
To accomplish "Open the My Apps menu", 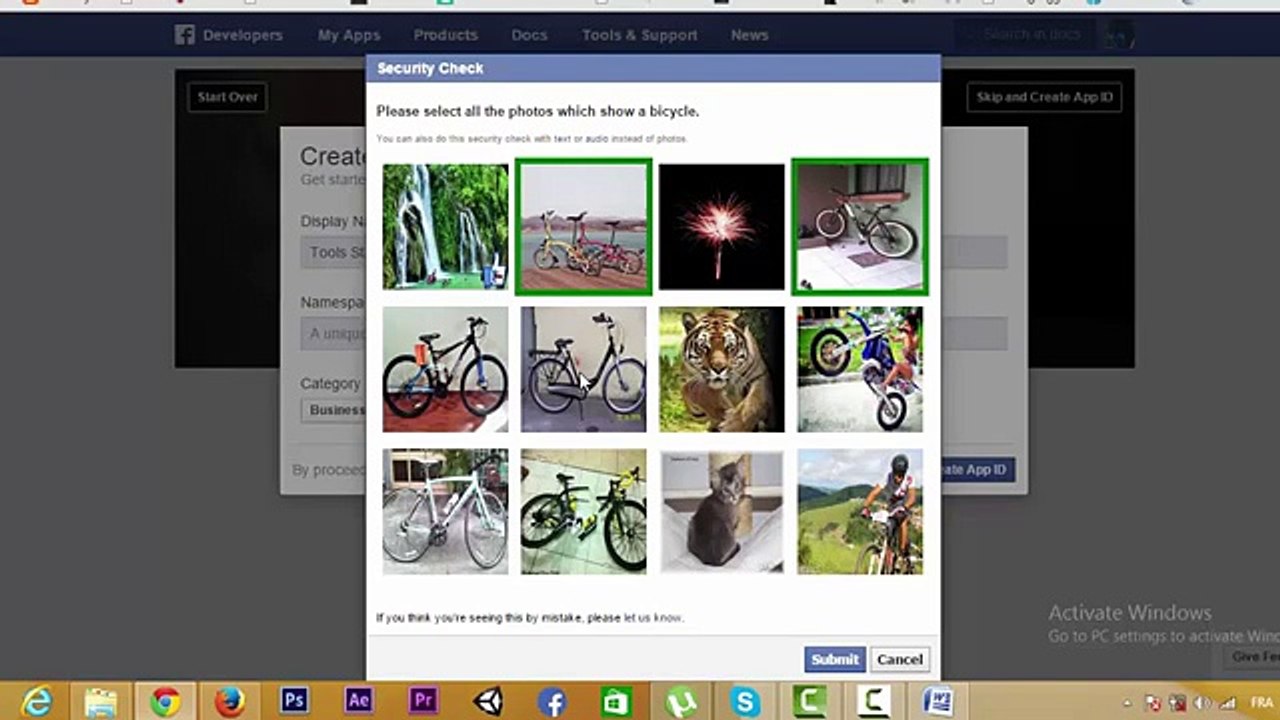I will (x=348, y=35).
